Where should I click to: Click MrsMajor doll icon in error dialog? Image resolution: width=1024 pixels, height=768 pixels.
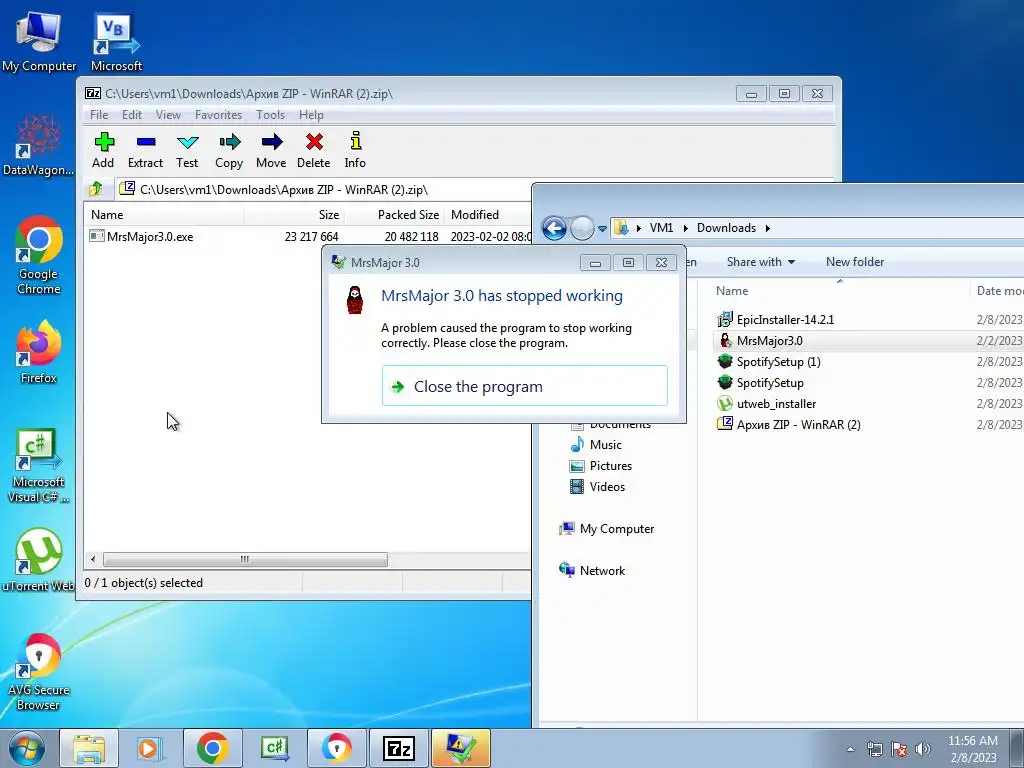click(355, 300)
